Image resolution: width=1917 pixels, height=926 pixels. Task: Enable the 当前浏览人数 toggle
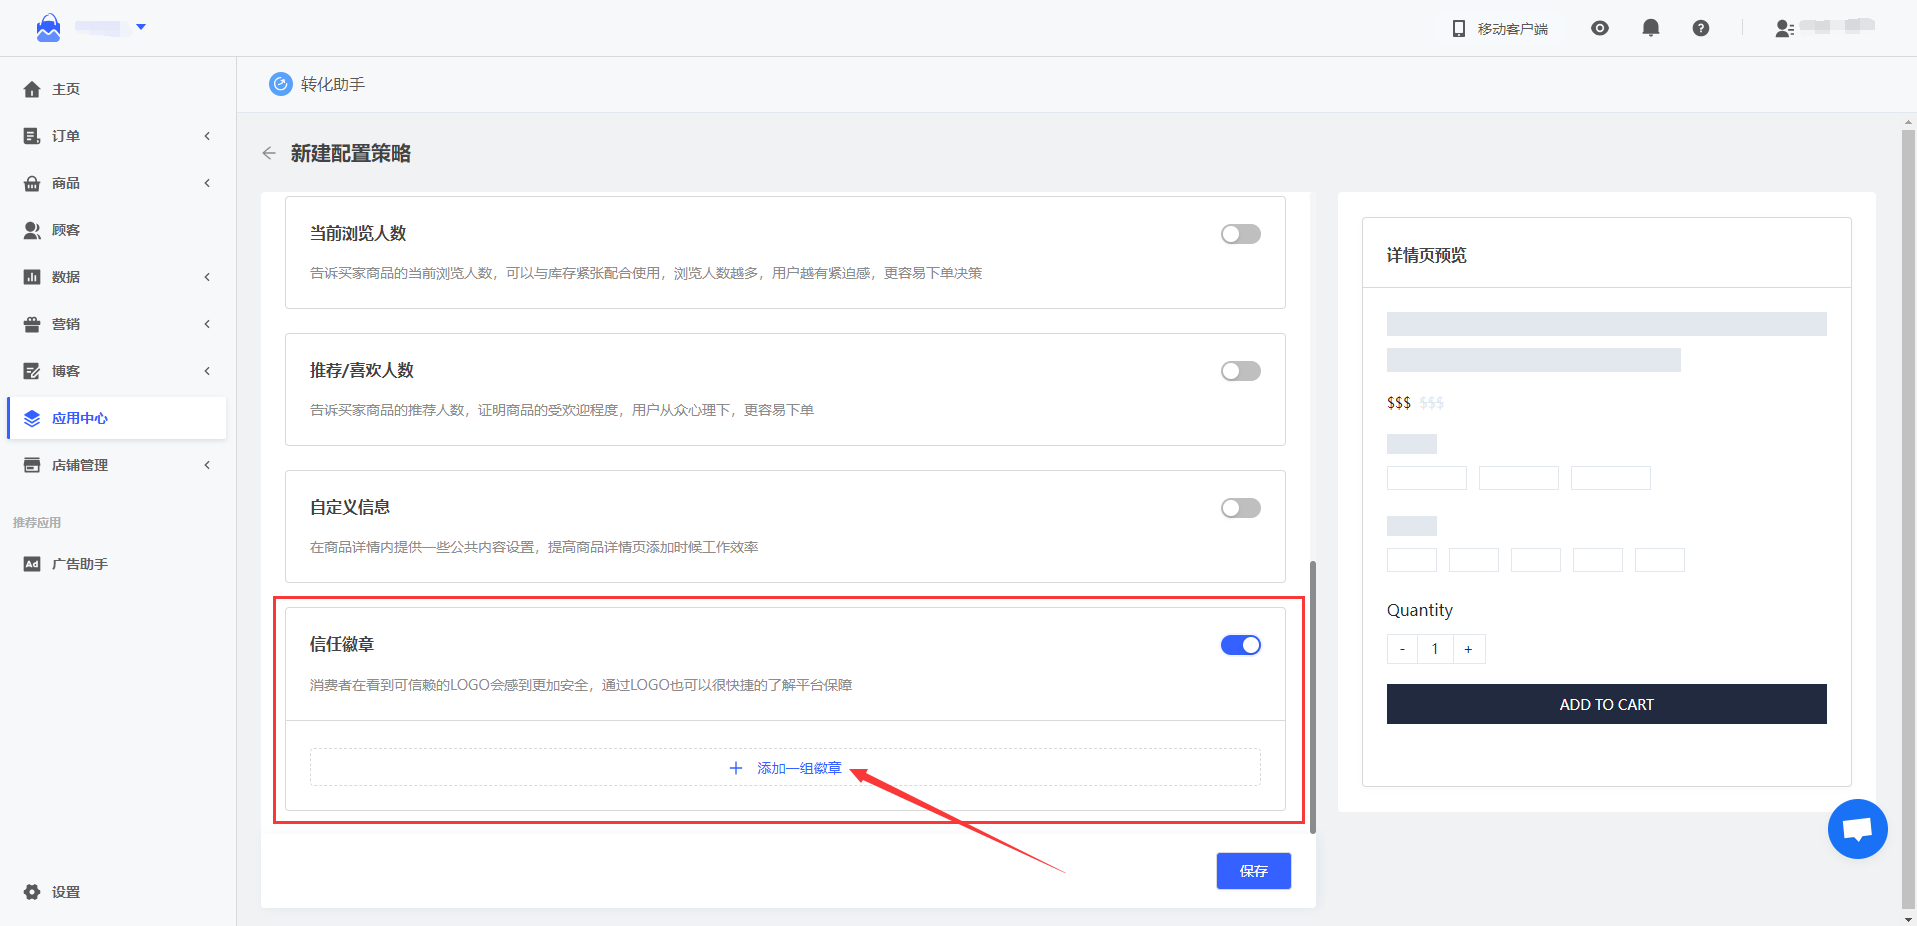click(x=1240, y=234)
